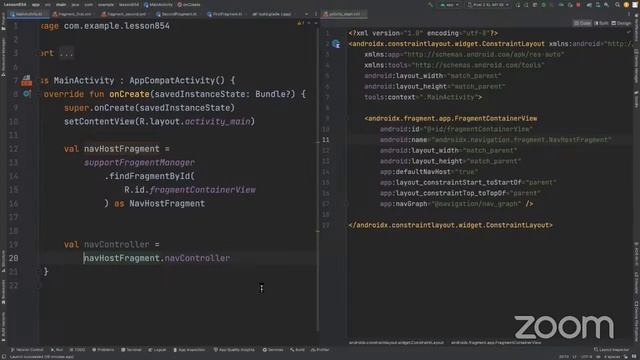Viewport: 640px width, 360px height.
Task: Click ConstraintLayout in XML breadcrumb bar
Action: point(396,342)
